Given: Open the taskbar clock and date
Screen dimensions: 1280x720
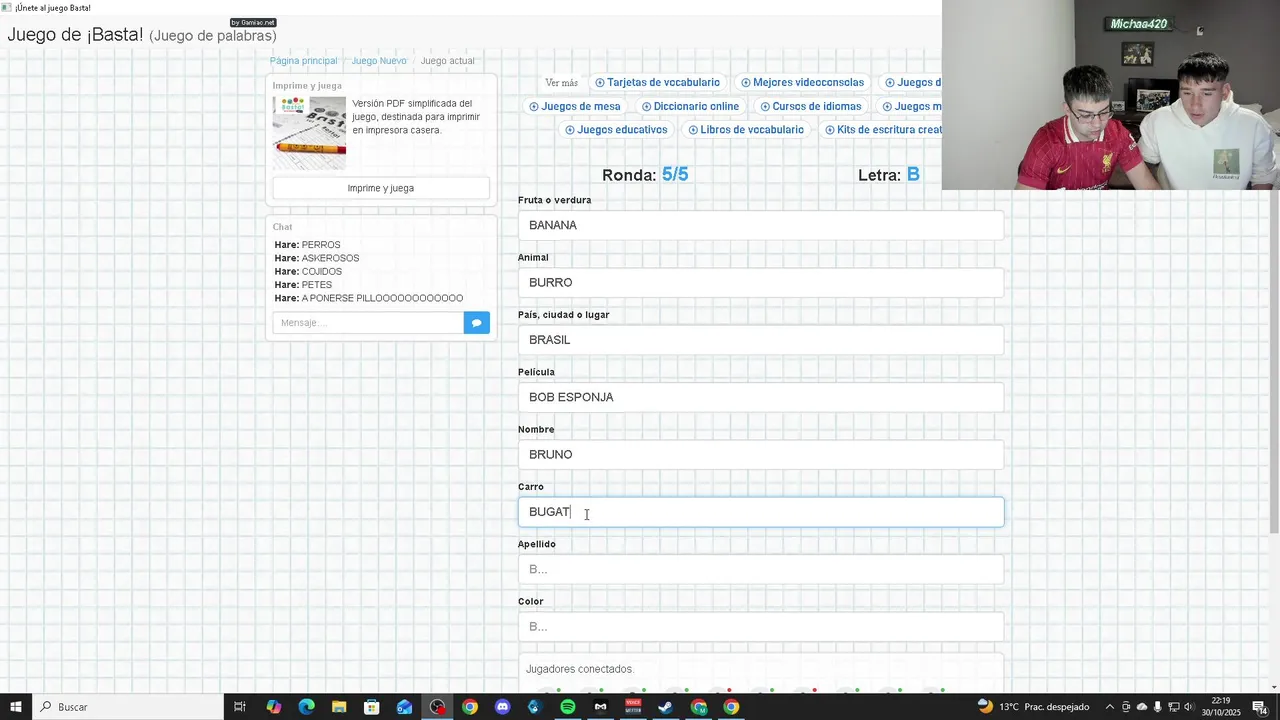Looking at the screenshot, I should click(x=1221, y=707).
